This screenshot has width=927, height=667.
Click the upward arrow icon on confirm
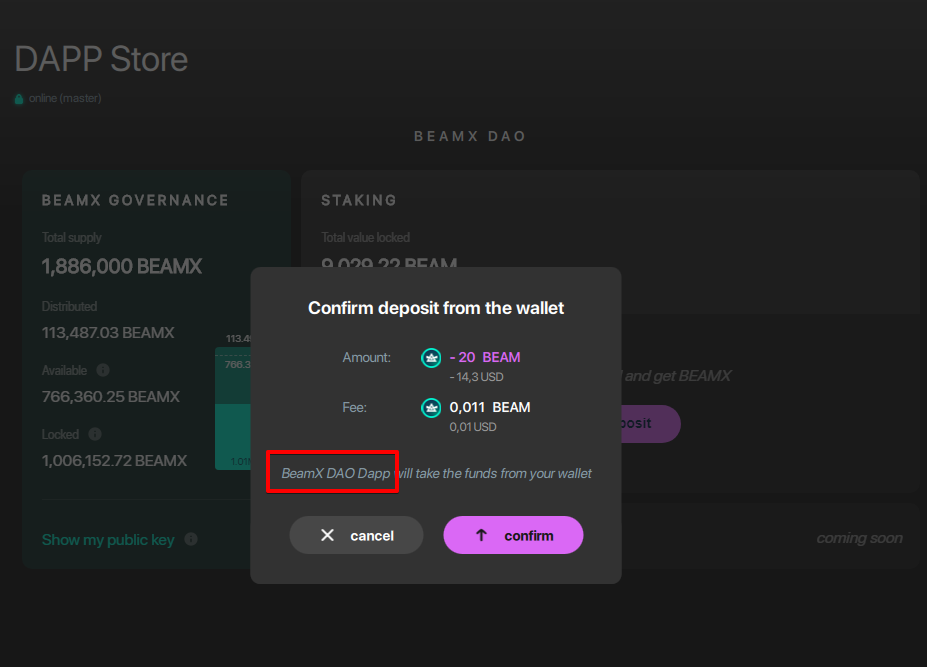coord(482,534)
